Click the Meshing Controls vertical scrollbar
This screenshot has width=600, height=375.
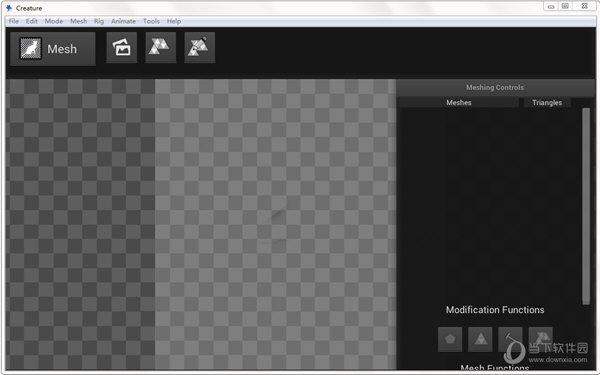pos(586,206)
